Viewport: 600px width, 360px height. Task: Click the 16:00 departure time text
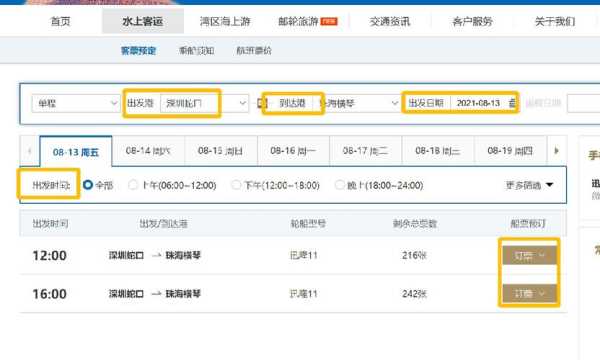tap(50, 294)
